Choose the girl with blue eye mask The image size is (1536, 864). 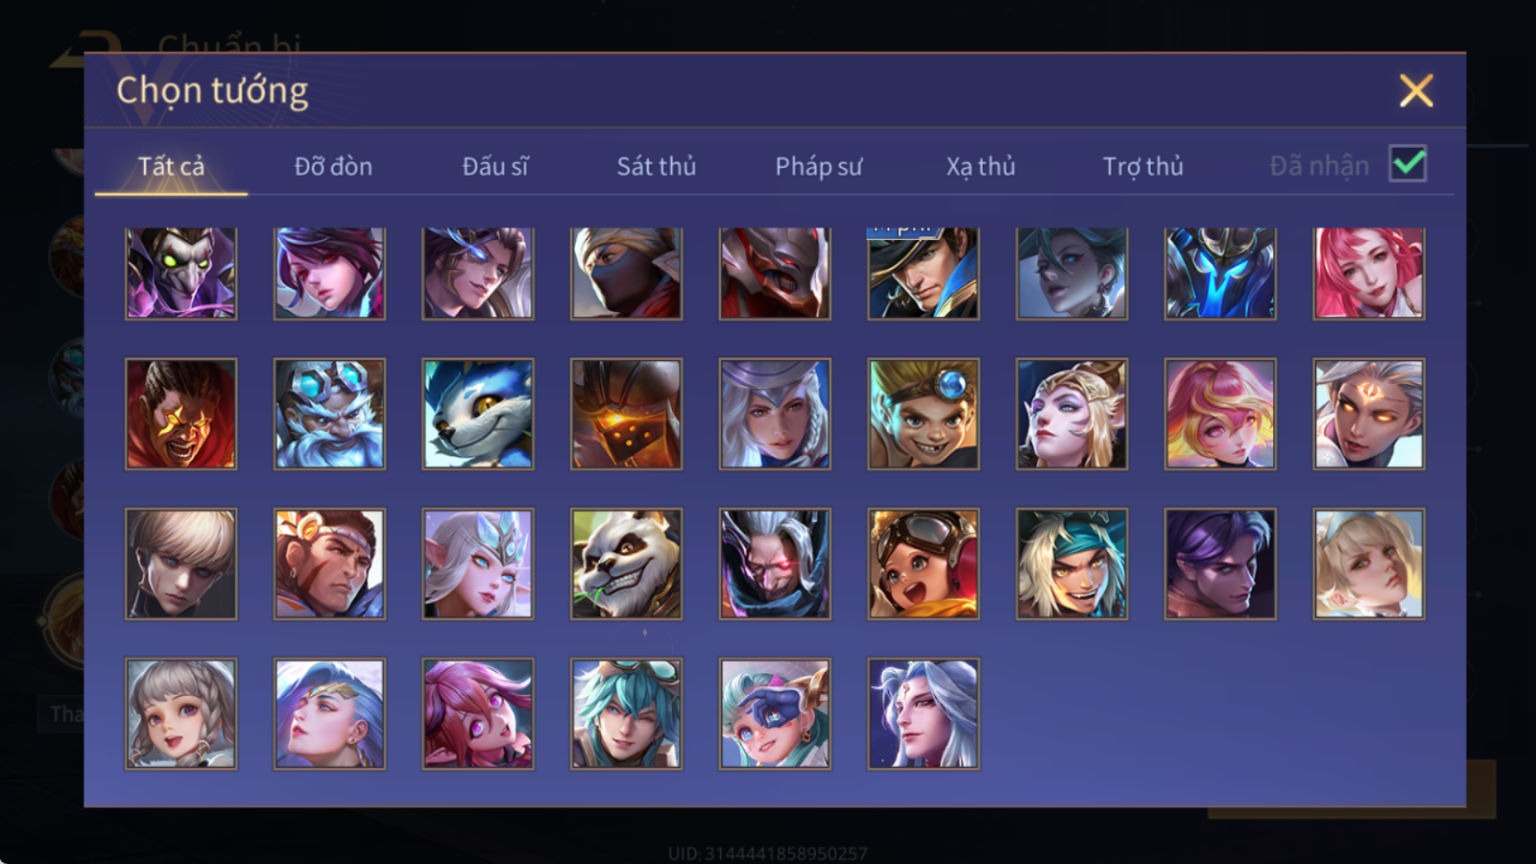(x=775, y=714)
